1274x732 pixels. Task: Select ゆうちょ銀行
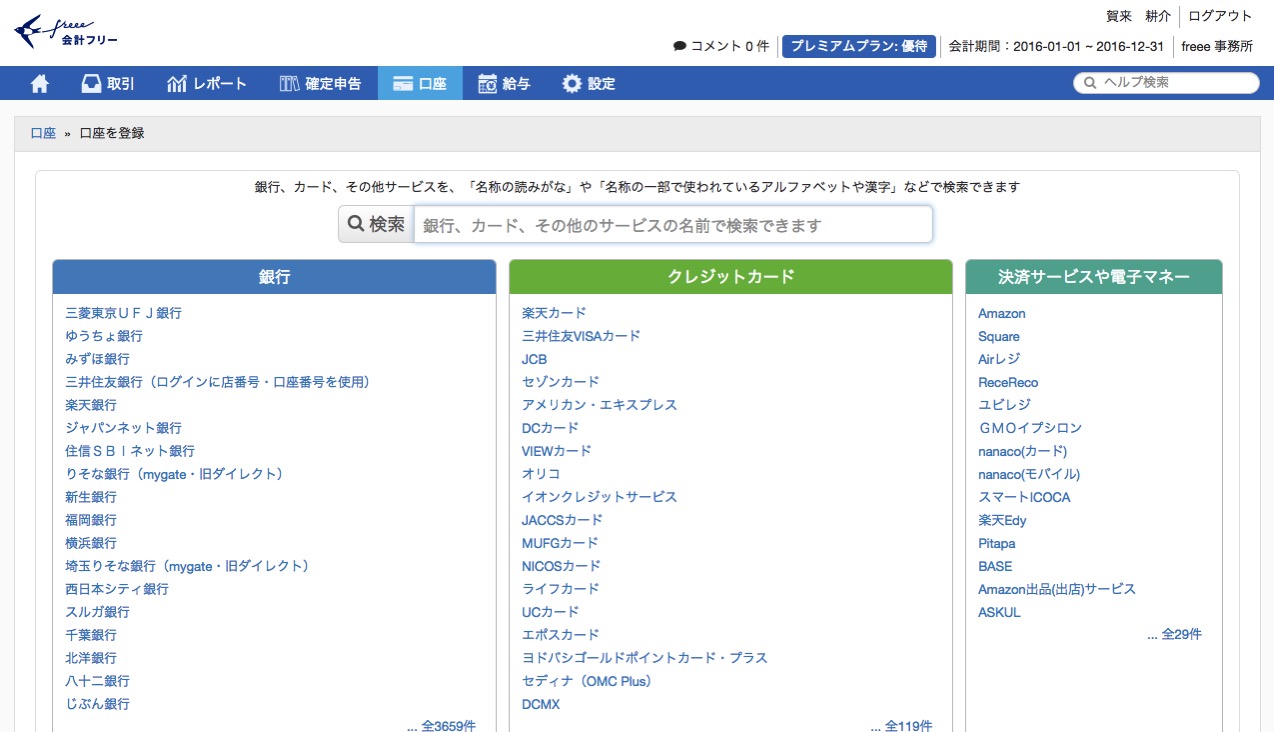(104, 336)
